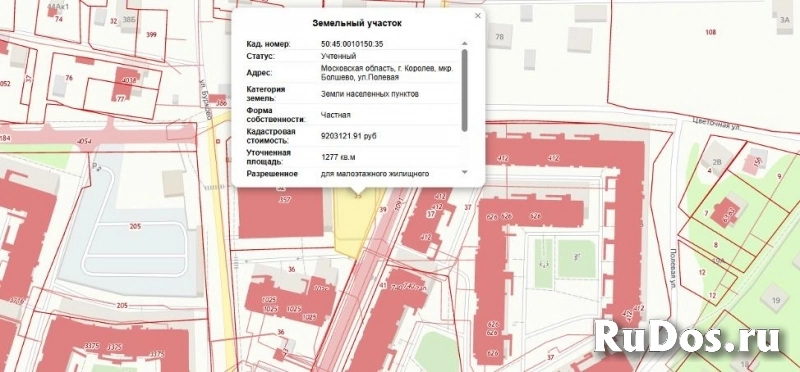Click the gray building labeled 78

[x=499, y=37]
